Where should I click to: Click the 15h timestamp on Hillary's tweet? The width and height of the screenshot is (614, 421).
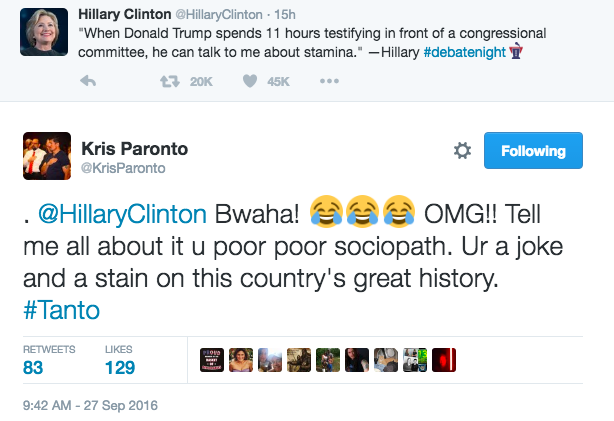(285, 14)
